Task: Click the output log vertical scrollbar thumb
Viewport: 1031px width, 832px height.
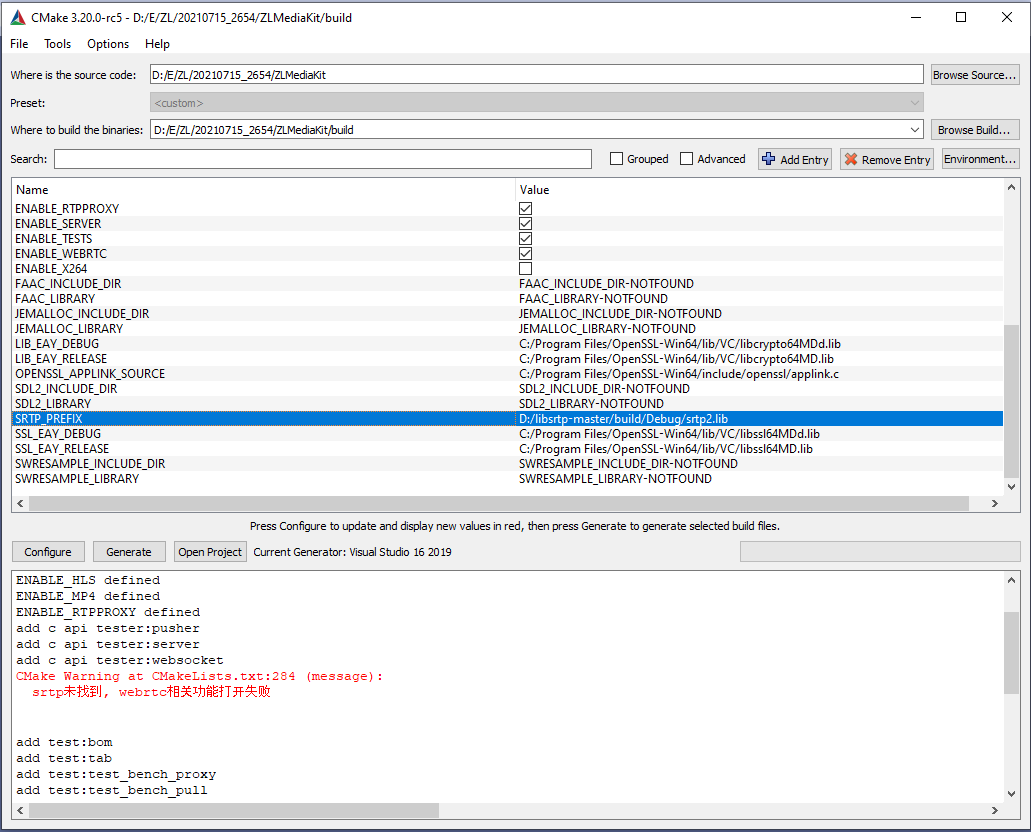Action: 1011,652
